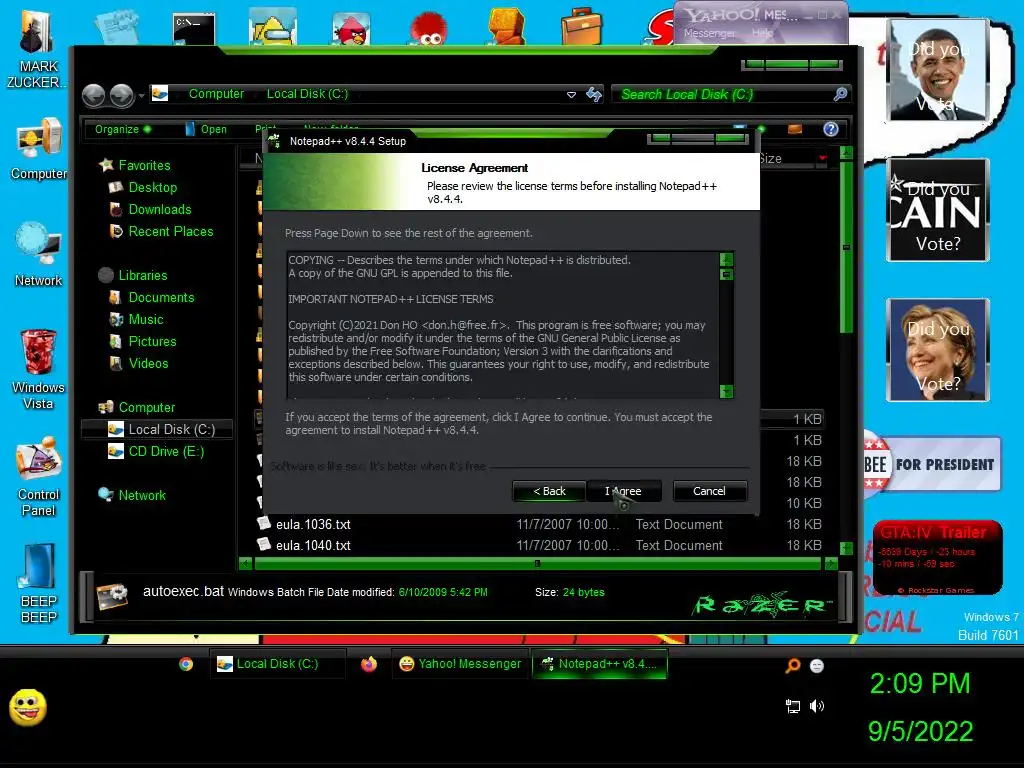Click Computer in the address breadcrumb

pos(216,94)
